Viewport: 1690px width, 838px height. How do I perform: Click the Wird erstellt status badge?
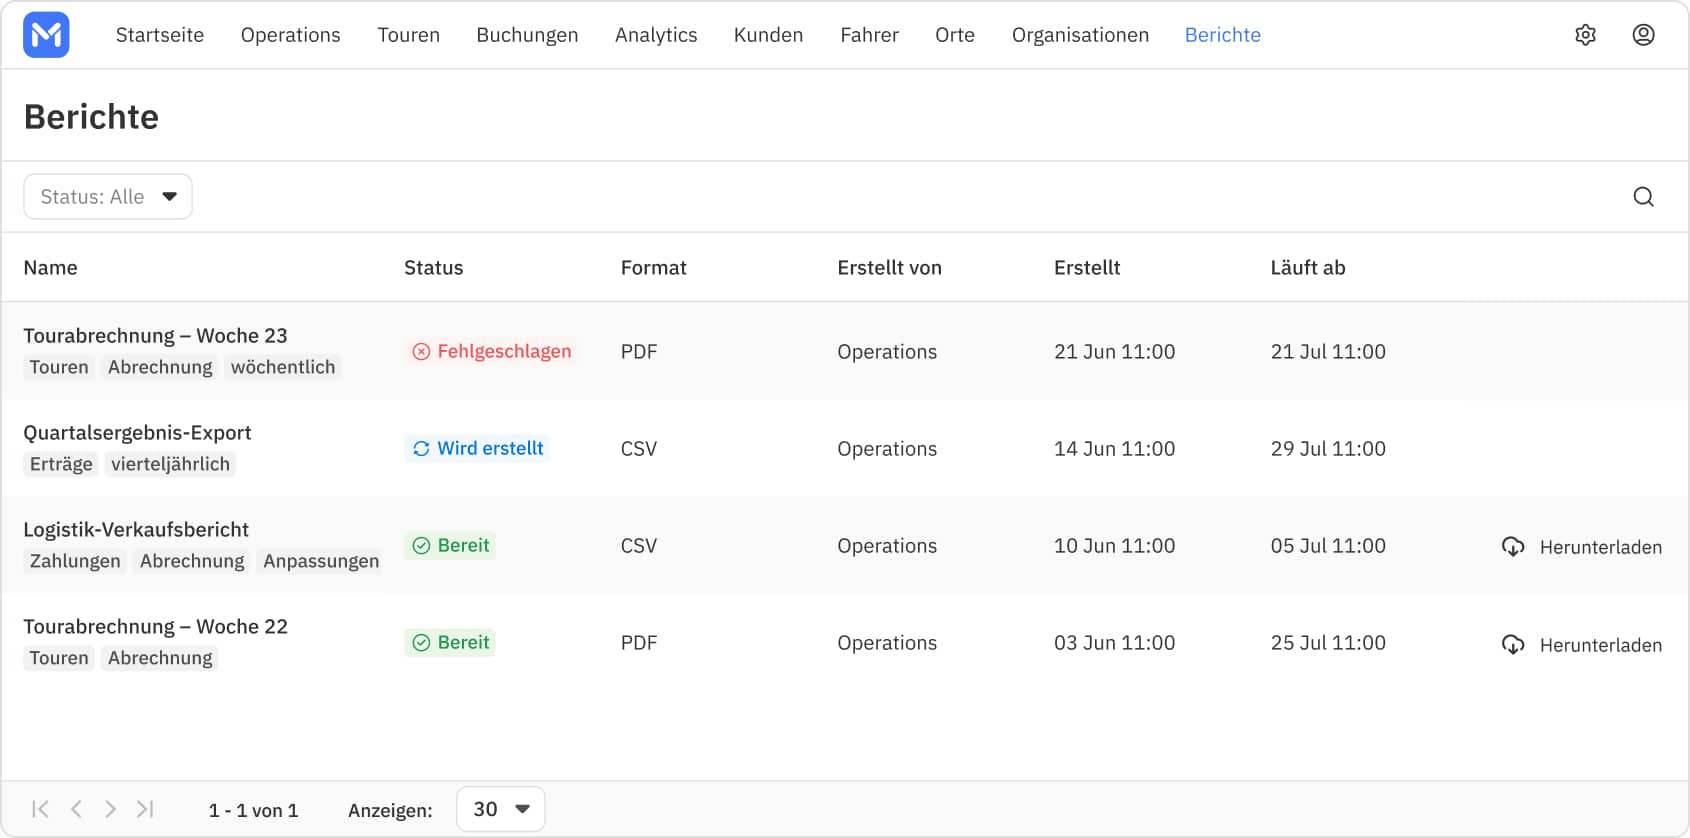click(477, 448)
